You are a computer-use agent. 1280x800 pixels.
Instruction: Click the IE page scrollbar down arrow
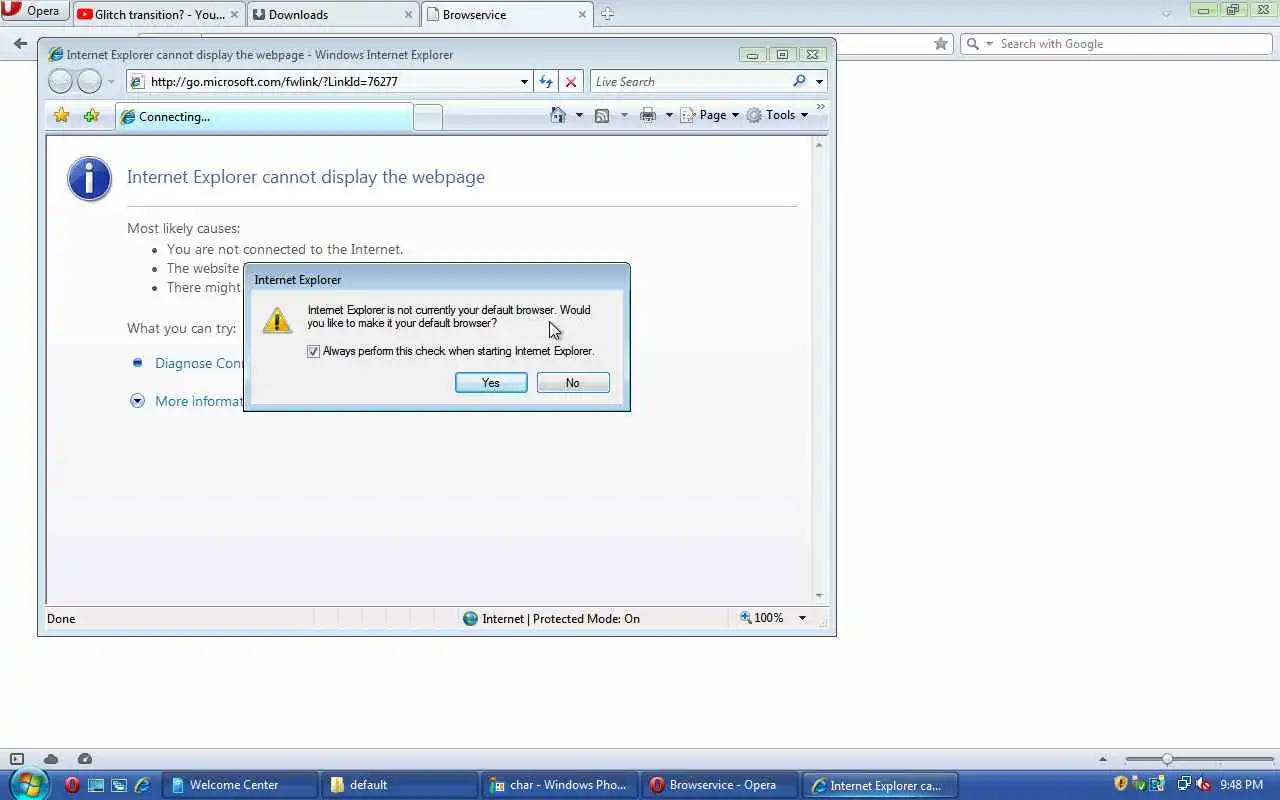pyautogui.click(x=819, y=596)
